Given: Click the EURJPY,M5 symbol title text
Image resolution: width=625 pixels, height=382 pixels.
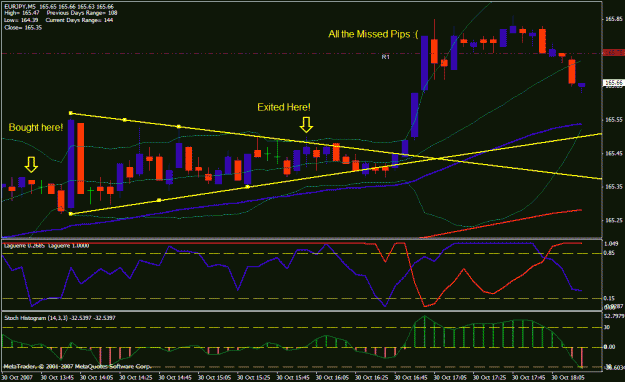Looking at the screenshot, I should point(20,6).
